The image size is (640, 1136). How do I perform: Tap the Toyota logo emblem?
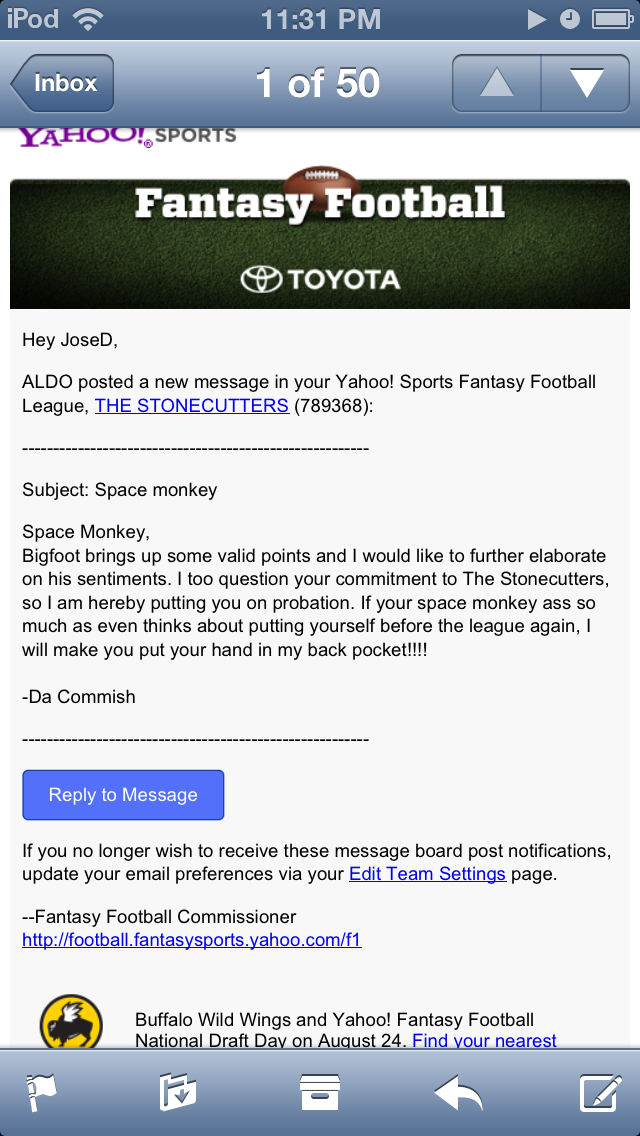261,280
